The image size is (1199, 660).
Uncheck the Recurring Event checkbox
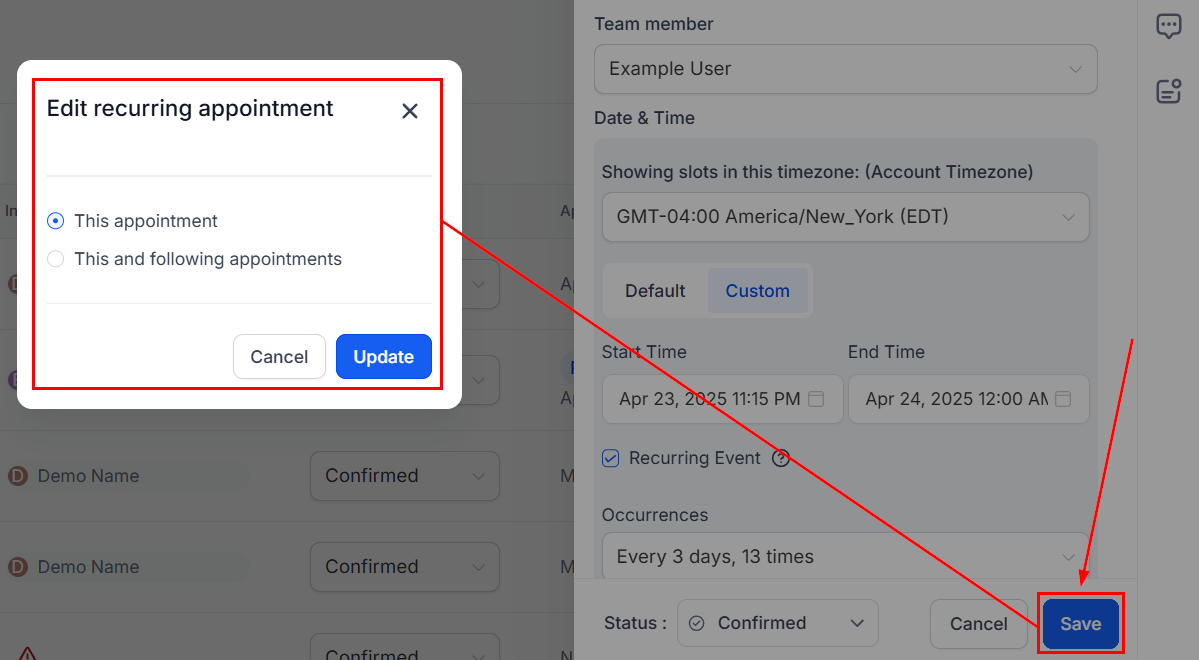[x=610, y=458]
